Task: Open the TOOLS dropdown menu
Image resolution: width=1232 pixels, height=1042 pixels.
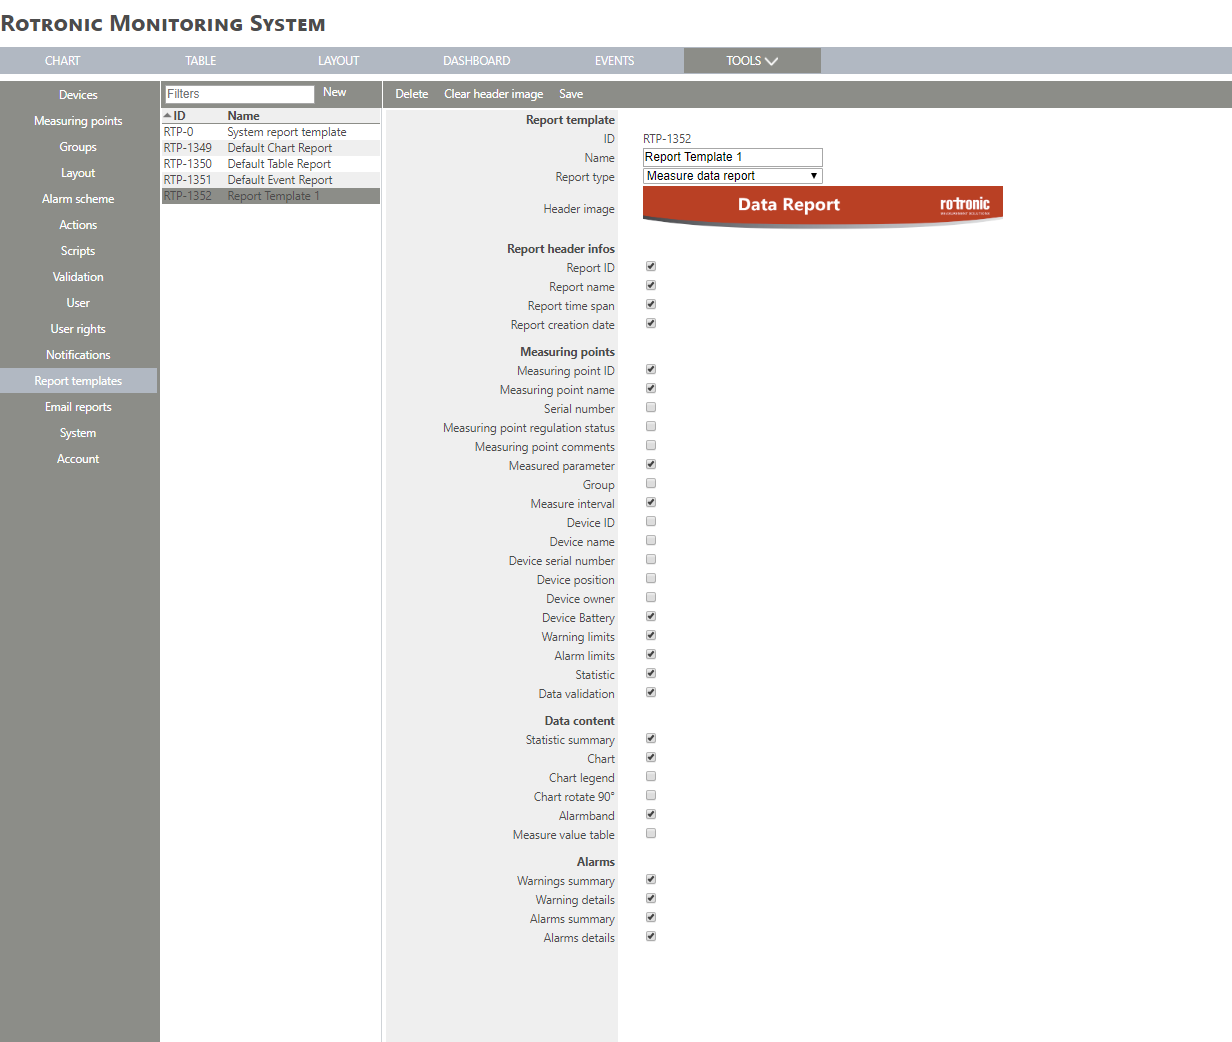Action: [x=752, y=61]
